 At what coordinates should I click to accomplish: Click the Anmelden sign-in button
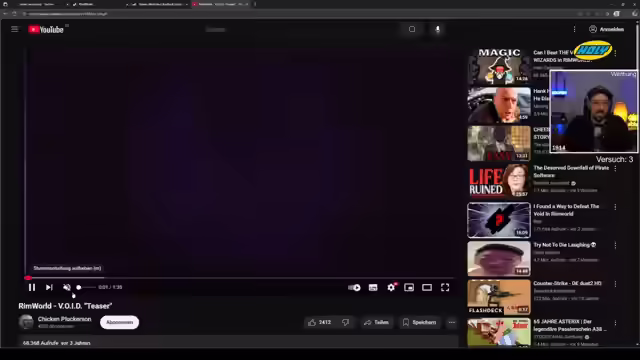607,29
